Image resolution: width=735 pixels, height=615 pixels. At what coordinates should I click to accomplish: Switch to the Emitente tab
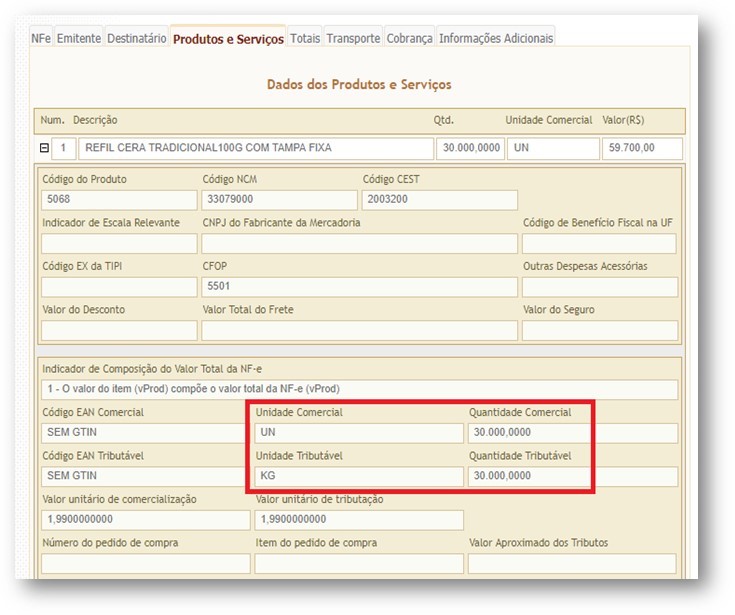79,38
